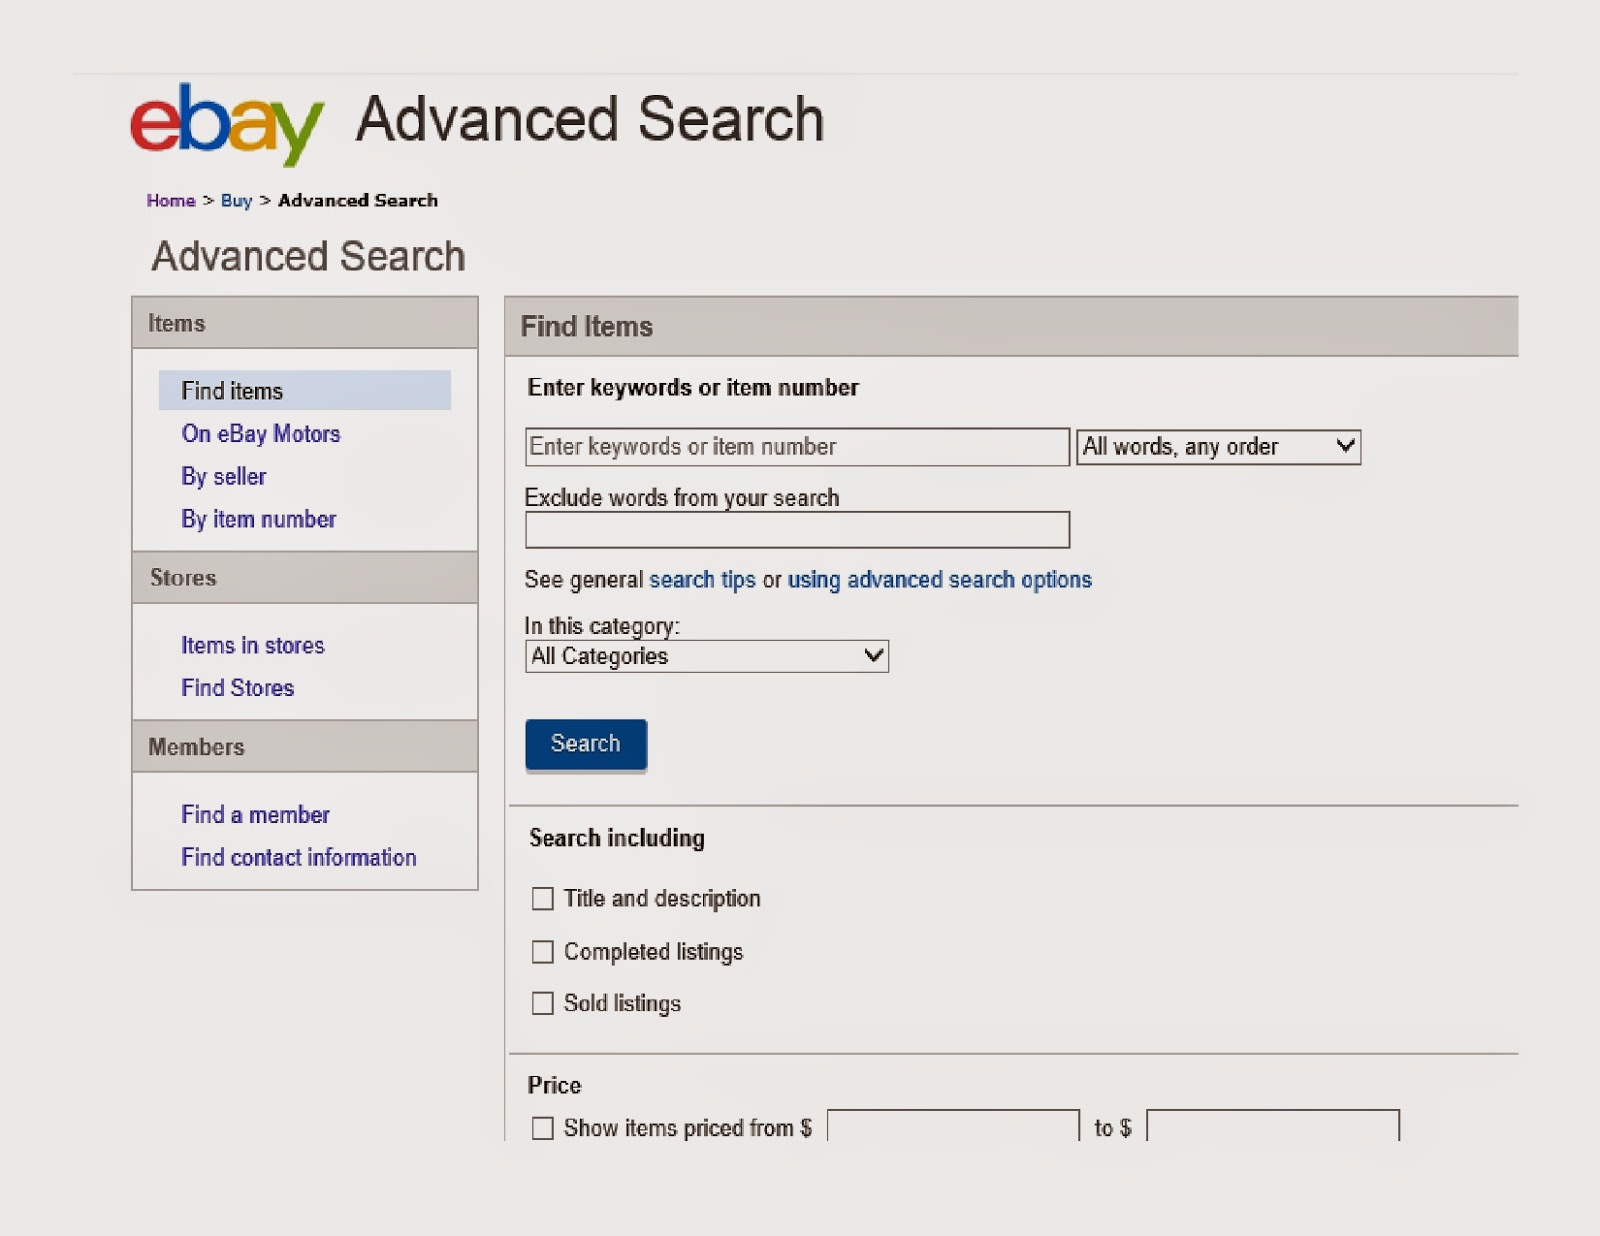Click the Search button
The image size is (1600, 1236).
[x=585, y=743]
